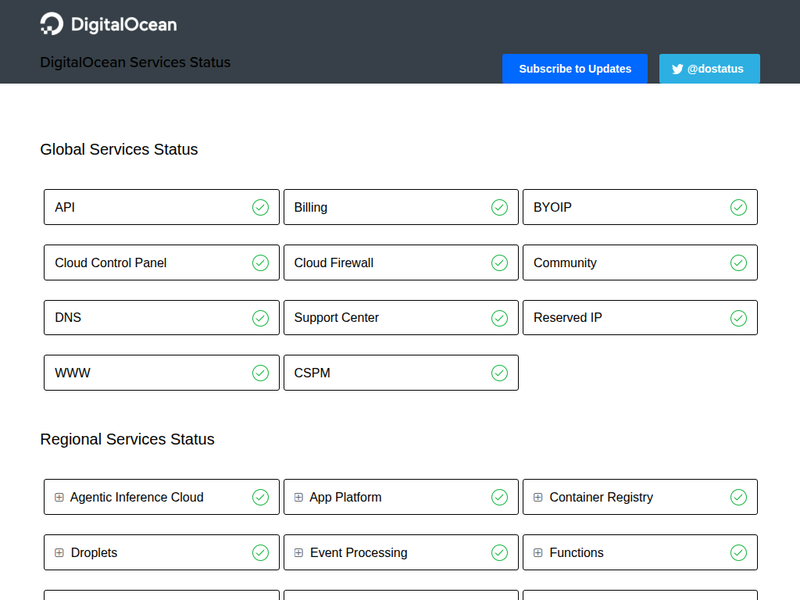
Task: Click the Cloud Firewall label
Action: click(x=334, y=263)
